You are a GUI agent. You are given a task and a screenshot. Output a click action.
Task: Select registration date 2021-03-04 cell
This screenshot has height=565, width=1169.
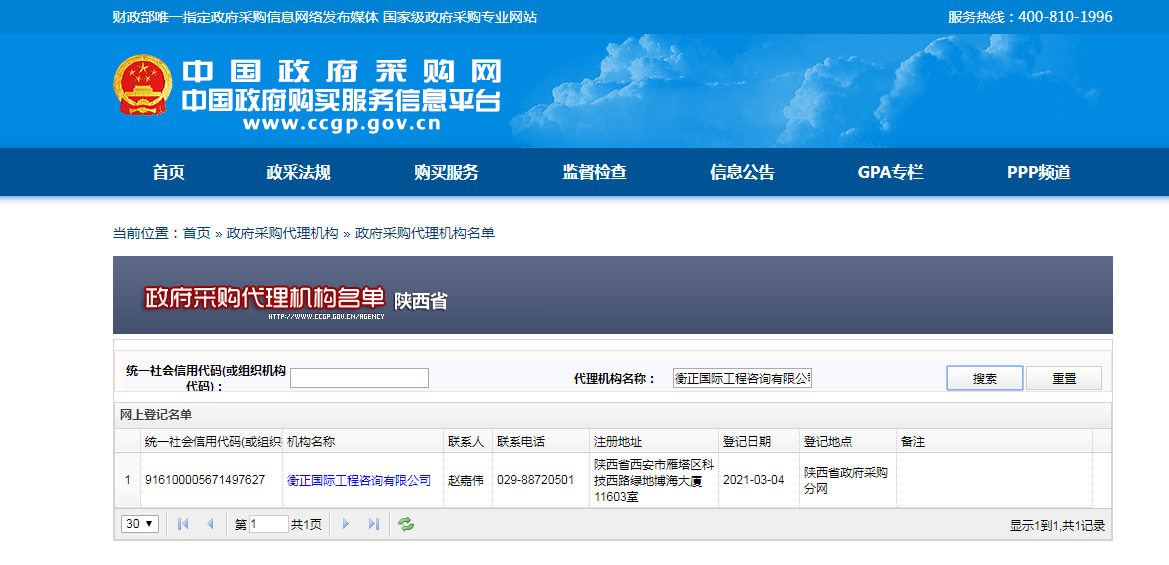pos(759,480)
